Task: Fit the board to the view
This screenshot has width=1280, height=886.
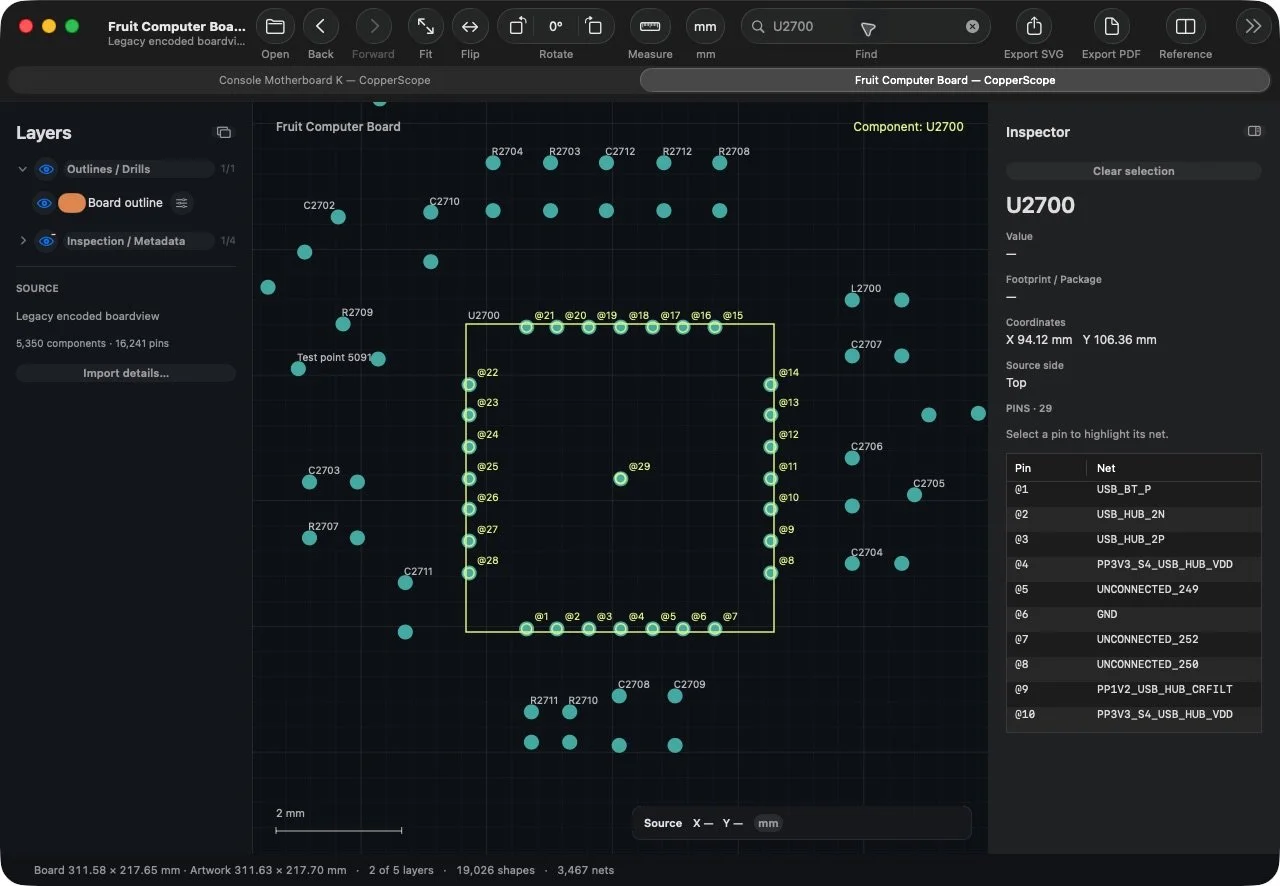Action: point(426,27)
